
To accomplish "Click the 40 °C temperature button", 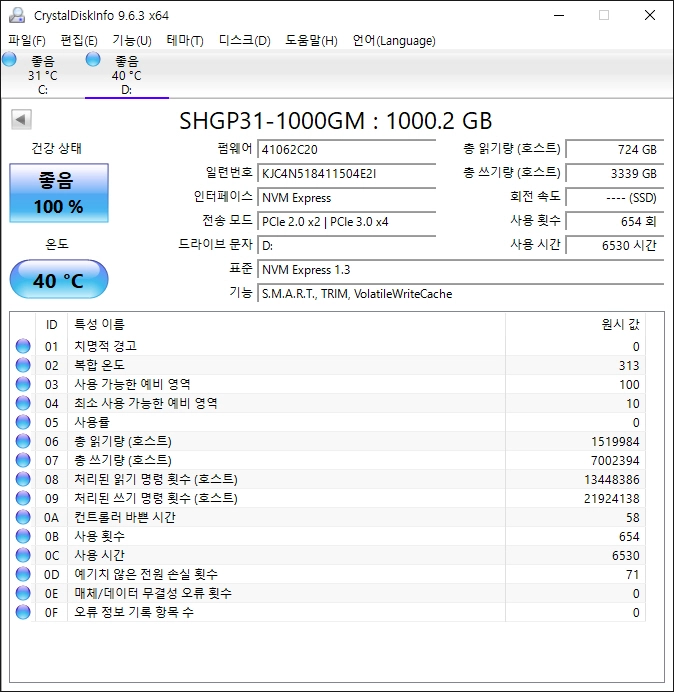I will 59,279.
